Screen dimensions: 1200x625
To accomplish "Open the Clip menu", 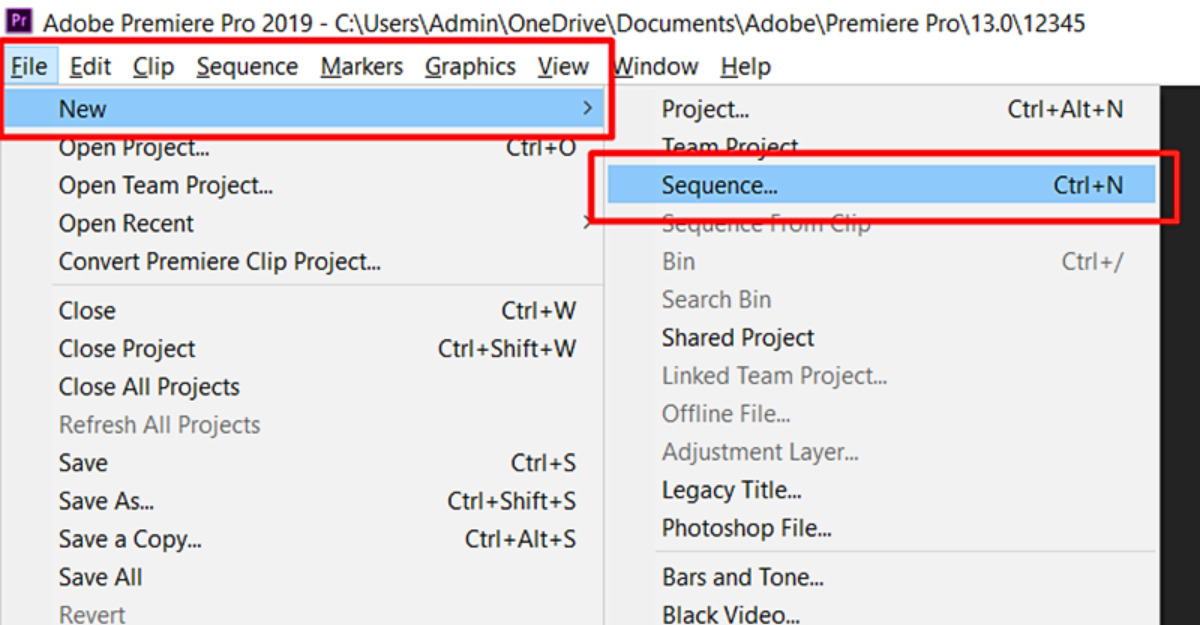I will click(153, 67).
